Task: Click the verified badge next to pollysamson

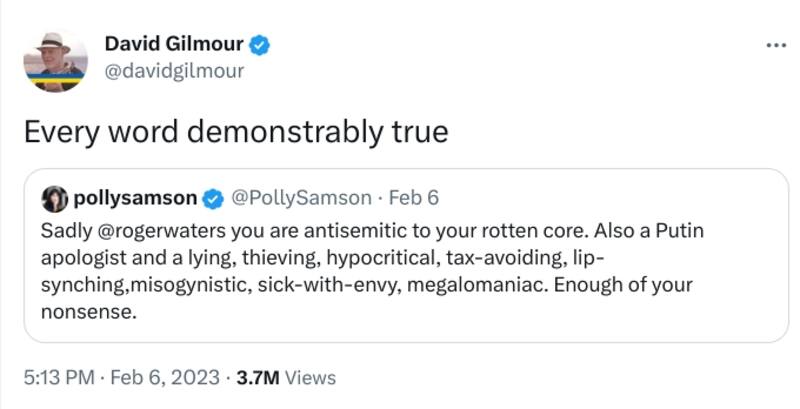Action: coord(213,198)
